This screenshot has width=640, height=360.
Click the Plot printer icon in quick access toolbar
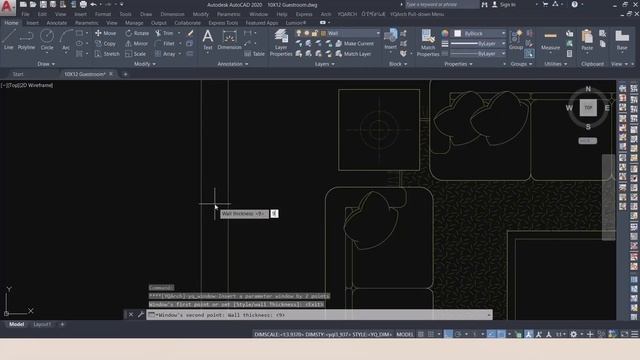click(x=83, y=4)
